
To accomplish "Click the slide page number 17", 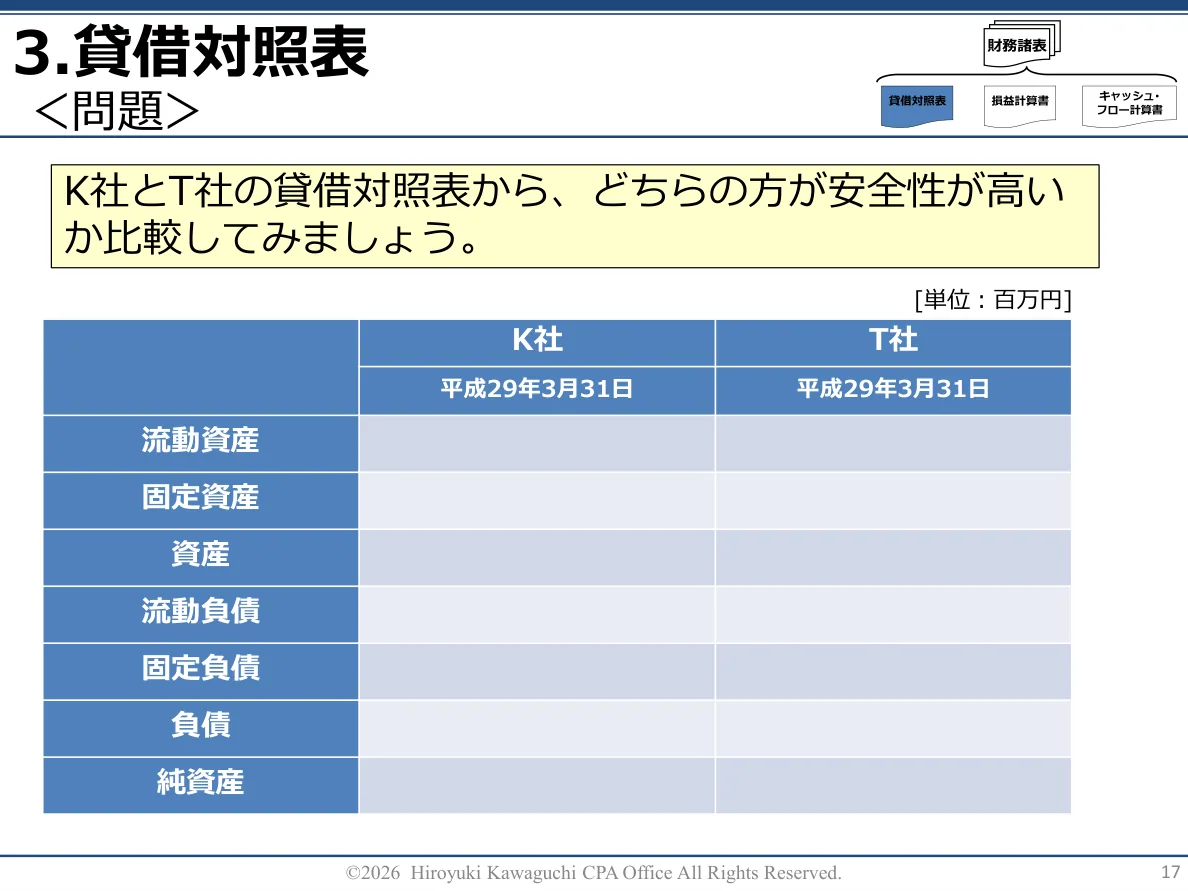I will 1170,871.
